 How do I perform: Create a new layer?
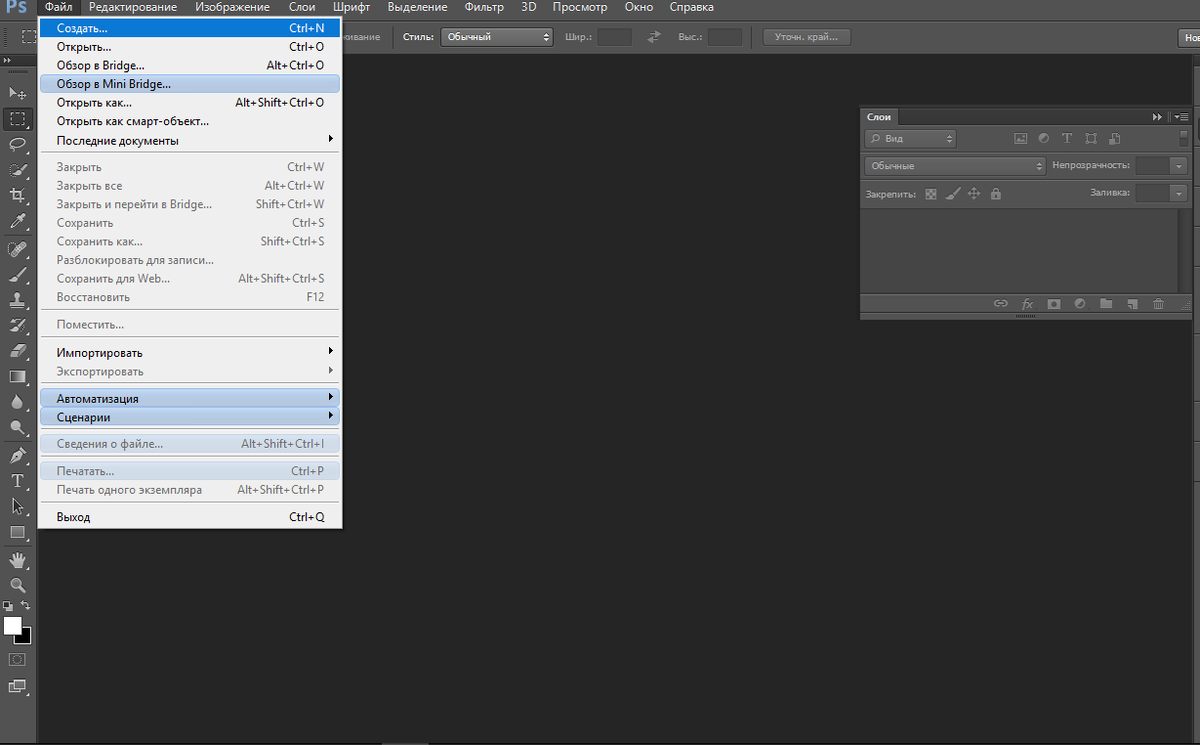coord(1132,304)
